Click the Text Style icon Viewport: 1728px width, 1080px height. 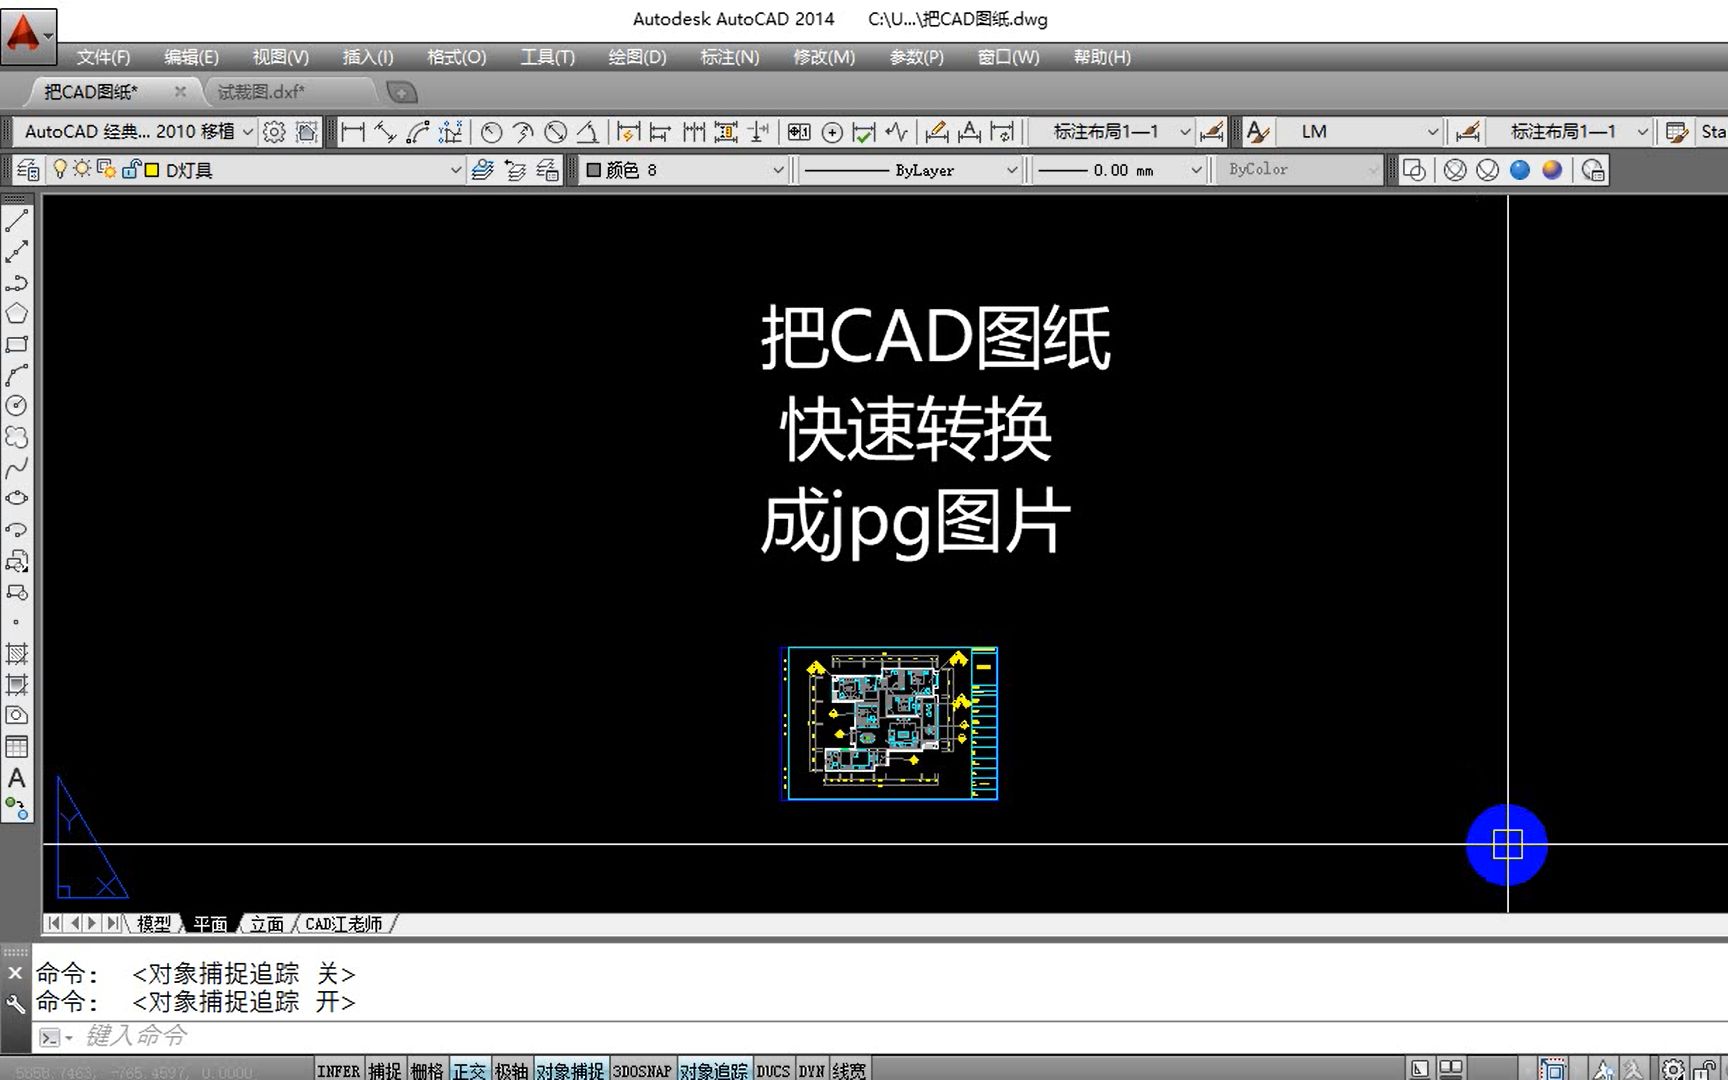[x=1258, y=132]
